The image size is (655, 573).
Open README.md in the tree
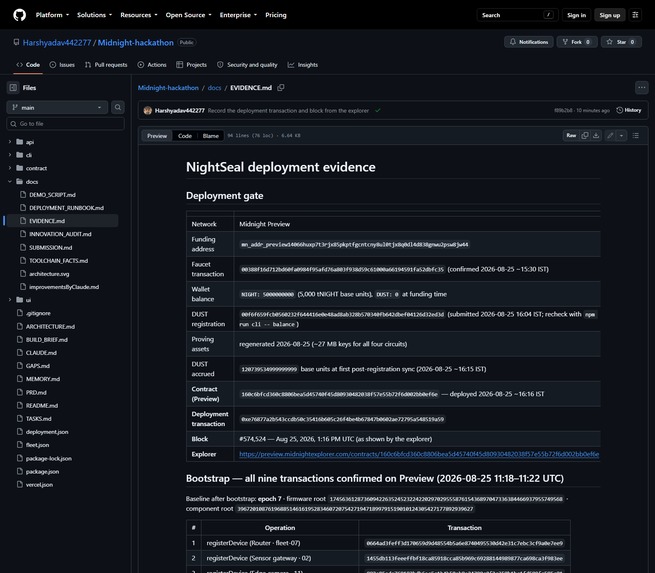[x=42, y=405]
